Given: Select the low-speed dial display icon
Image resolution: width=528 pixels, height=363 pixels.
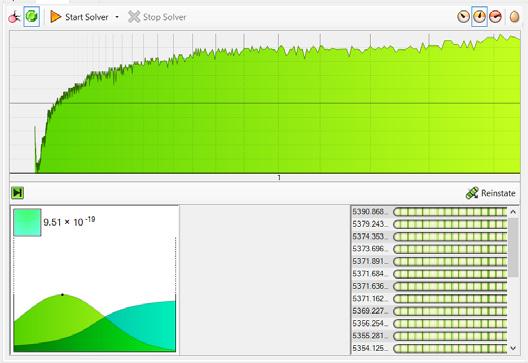Looking at the screenshot, I should pos(463,16).
